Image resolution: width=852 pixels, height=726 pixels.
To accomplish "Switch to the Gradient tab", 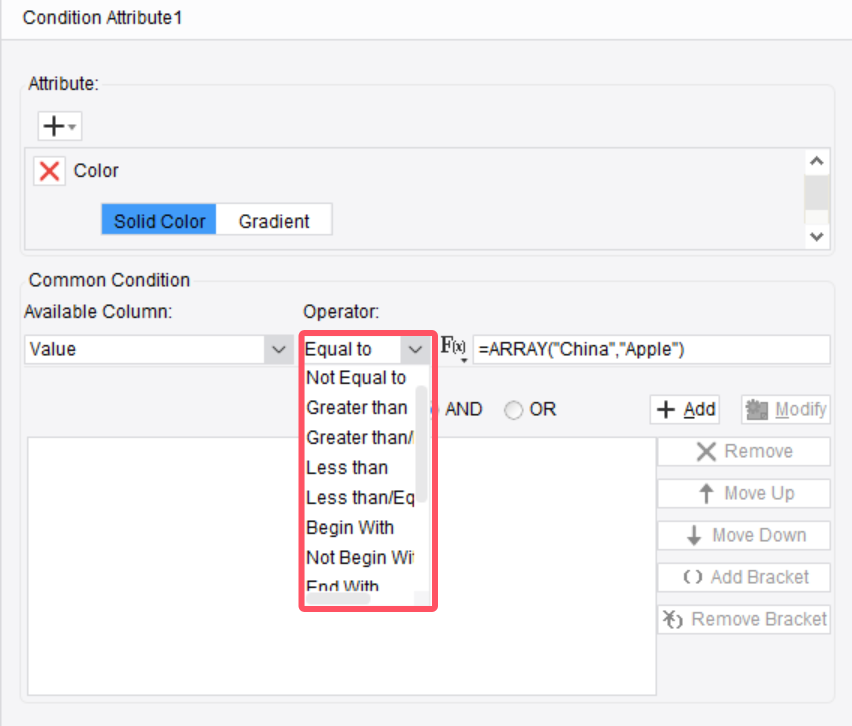I will coord(274,221).
